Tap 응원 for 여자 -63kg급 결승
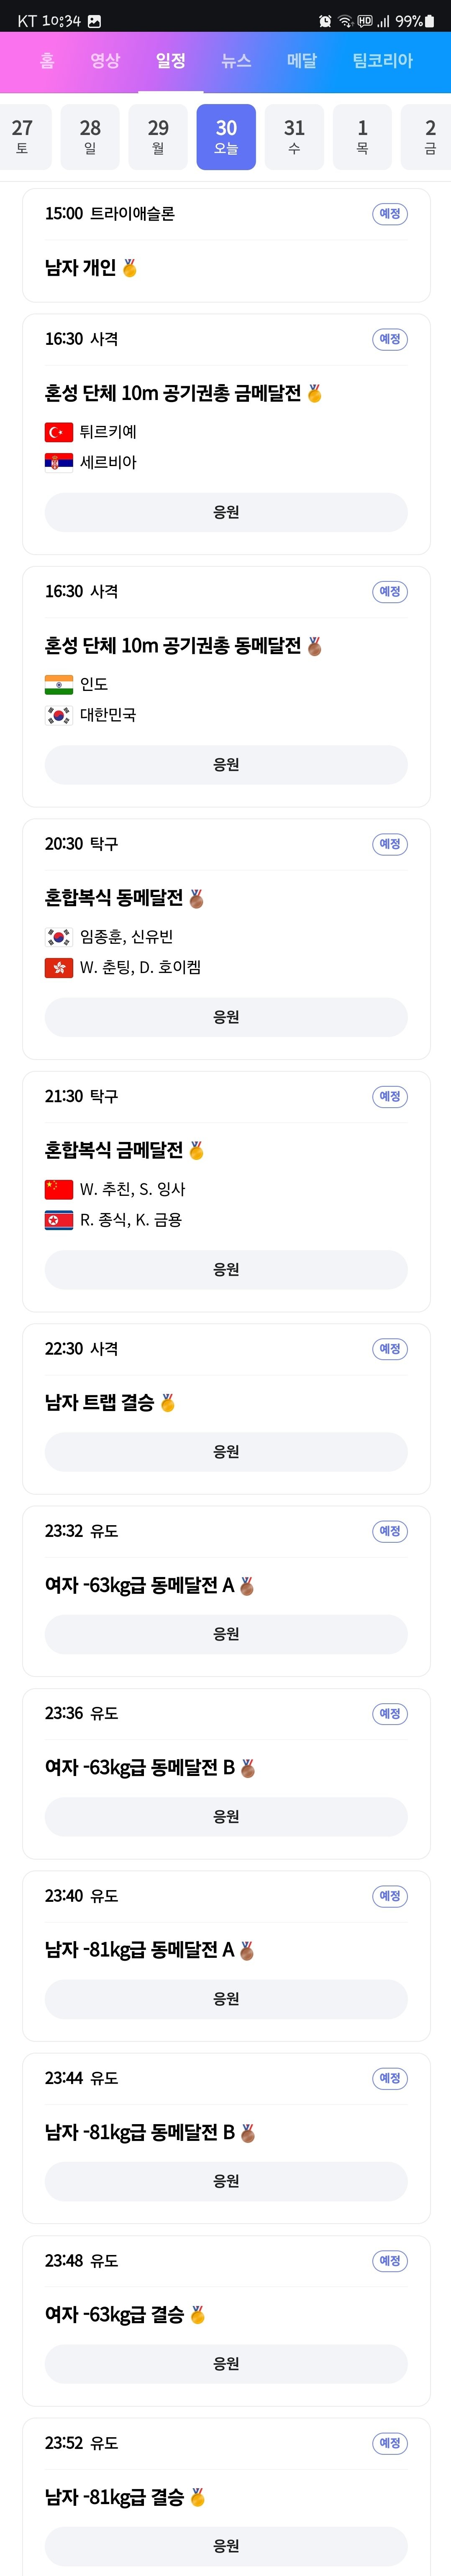The image size is (451, 2576). point(226,2363)
